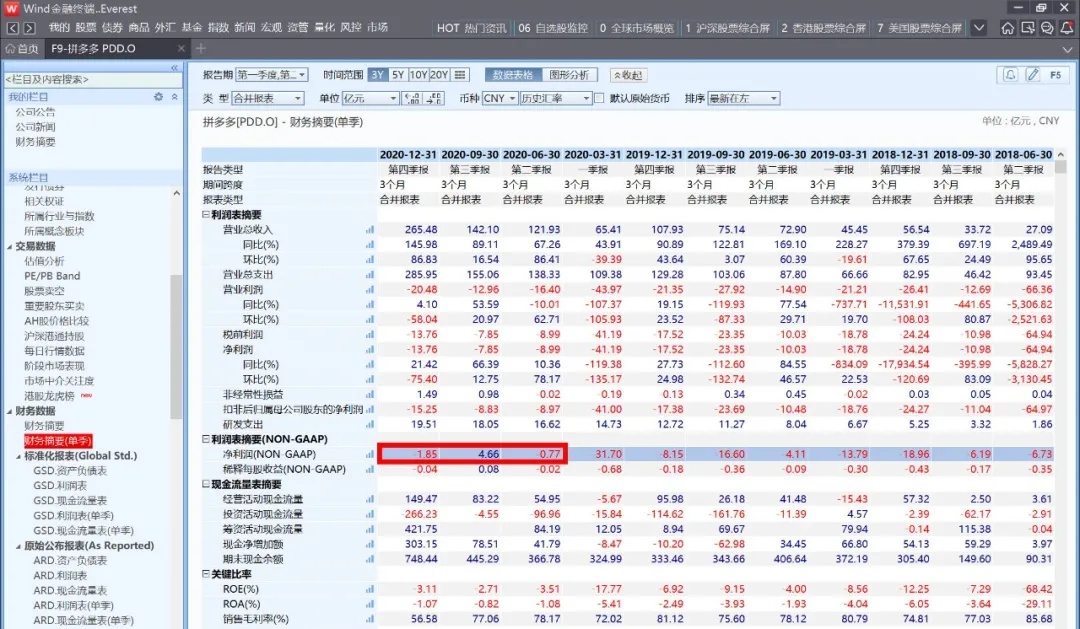Click the back arrow navigation icon

click(x=14, y=28)
